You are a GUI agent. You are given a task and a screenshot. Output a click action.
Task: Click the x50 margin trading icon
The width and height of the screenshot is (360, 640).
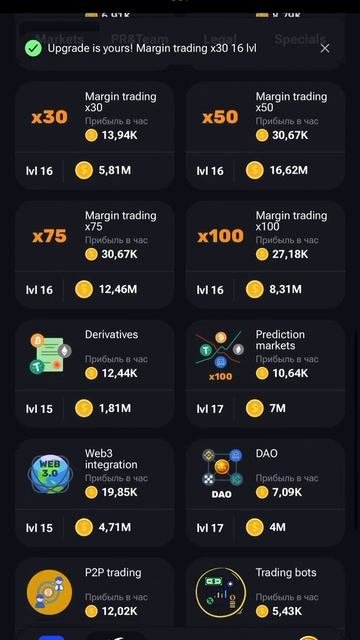220,118
